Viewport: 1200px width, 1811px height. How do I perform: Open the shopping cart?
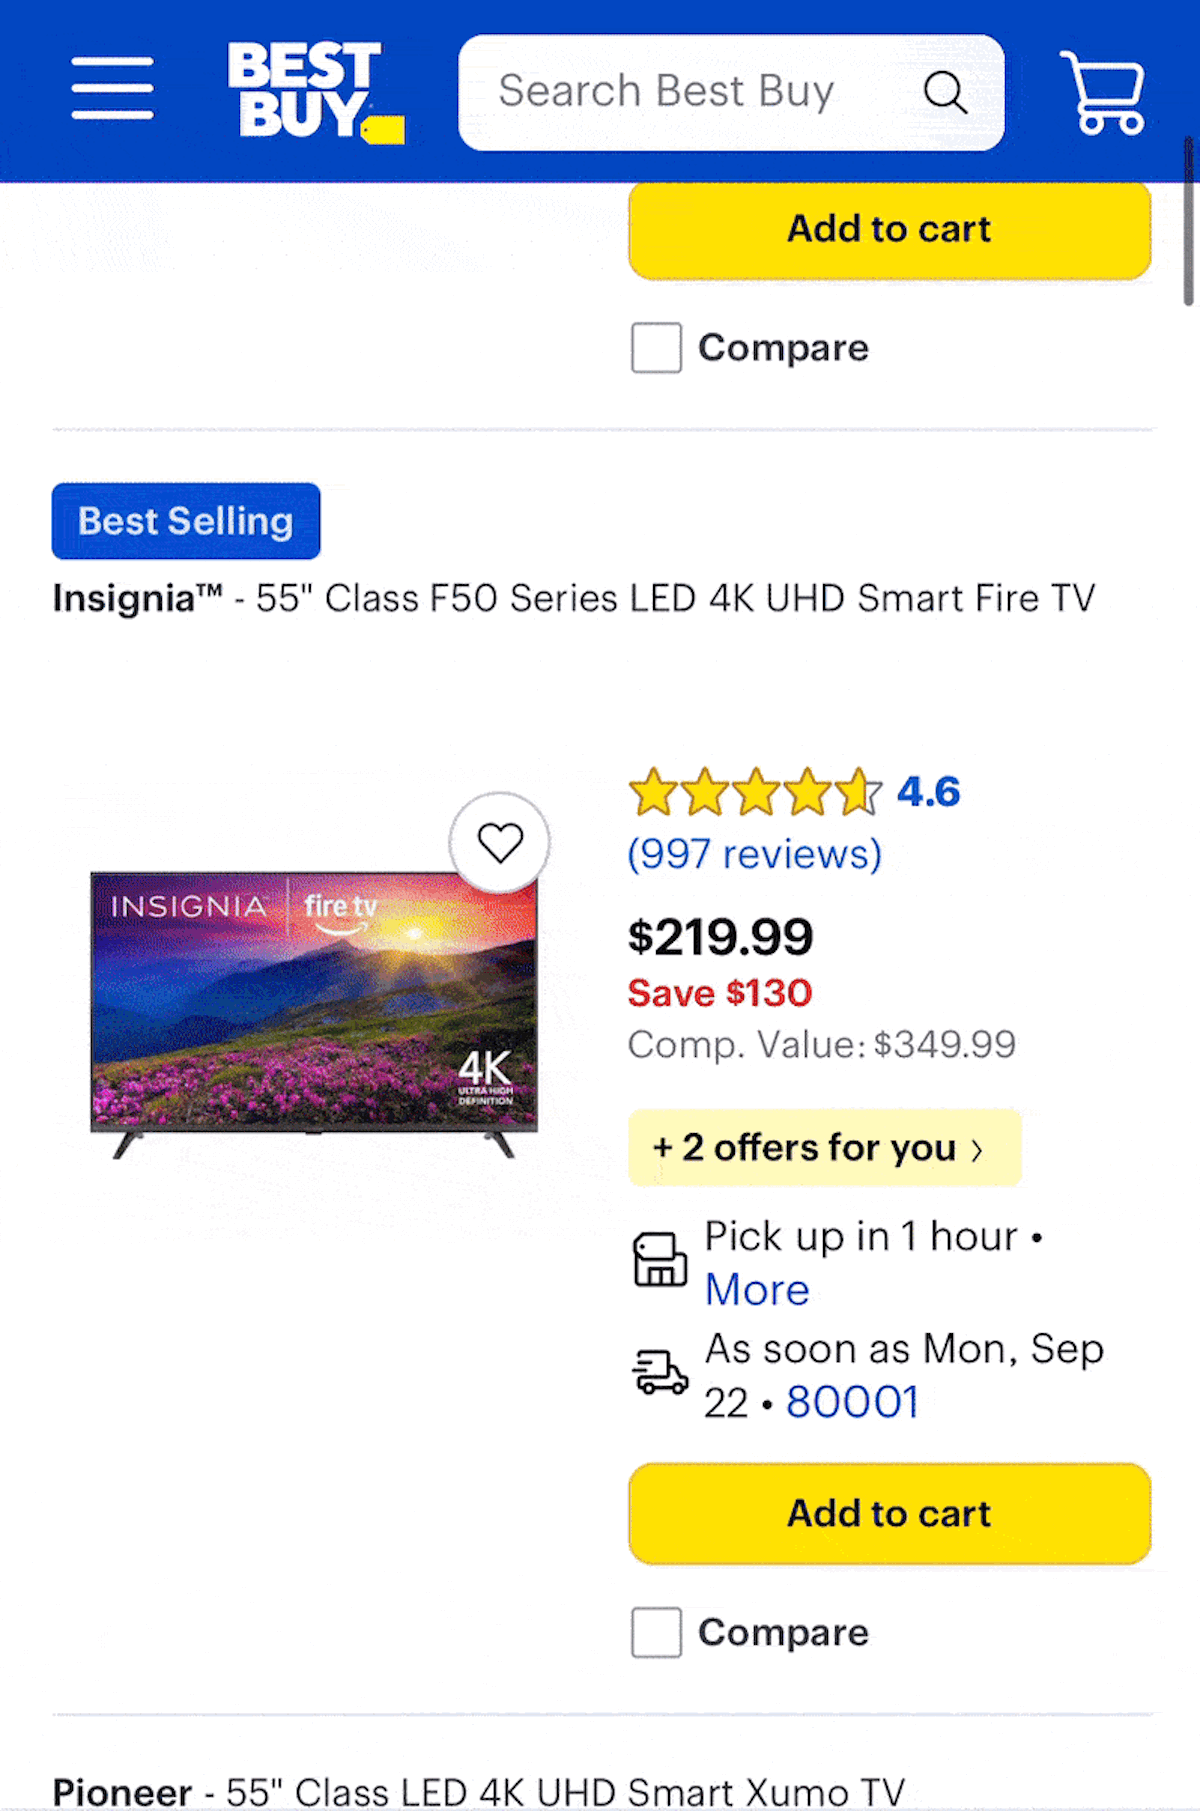tap(1102, 92)
